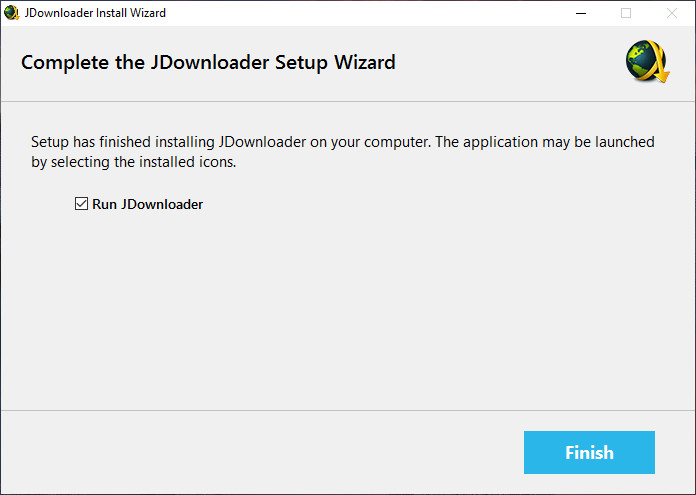Screen dimensions: 696x495
Task: Close the JDownloader Install Wizard window
Action: [672, 13]
